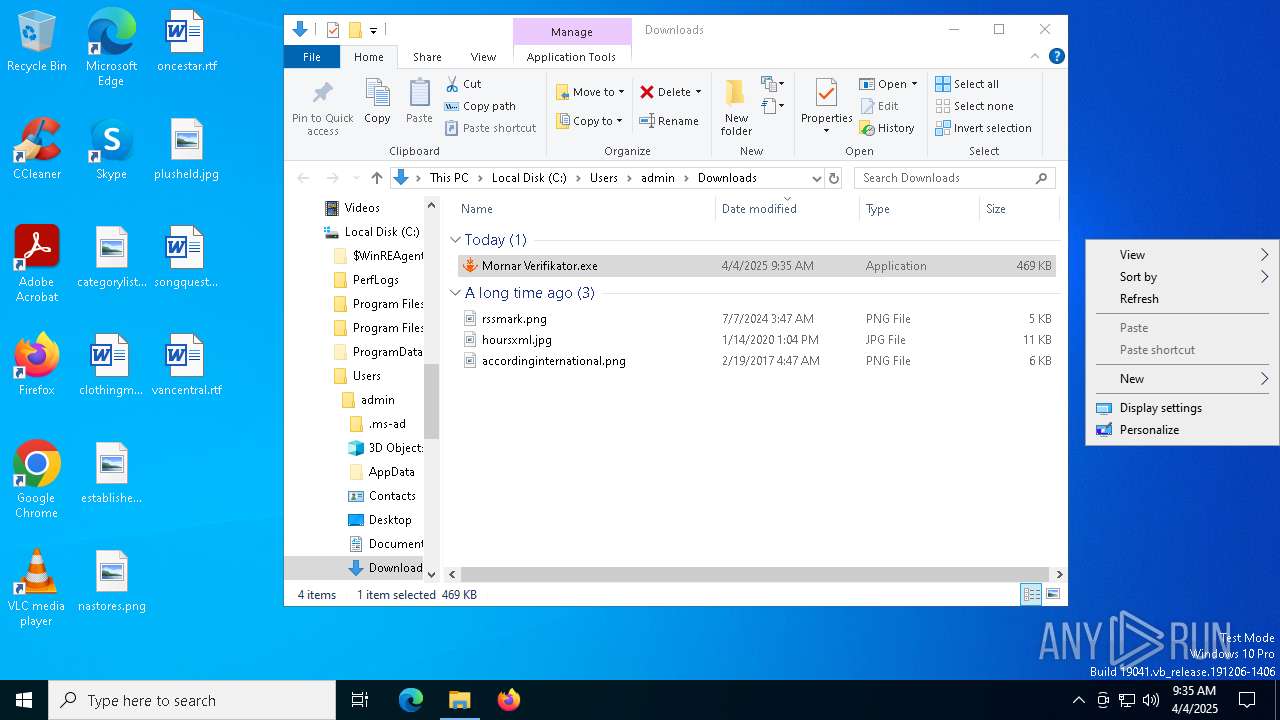This screenshot has height=720, width=1280.
Task: Collapse the A long time ago group
Action: [455, 293]
